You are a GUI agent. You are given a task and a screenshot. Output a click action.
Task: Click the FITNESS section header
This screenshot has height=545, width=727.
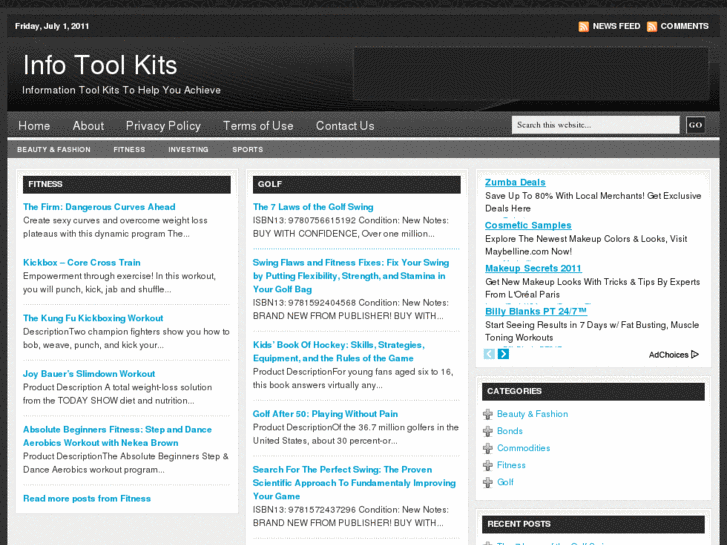tap(127, 184)
